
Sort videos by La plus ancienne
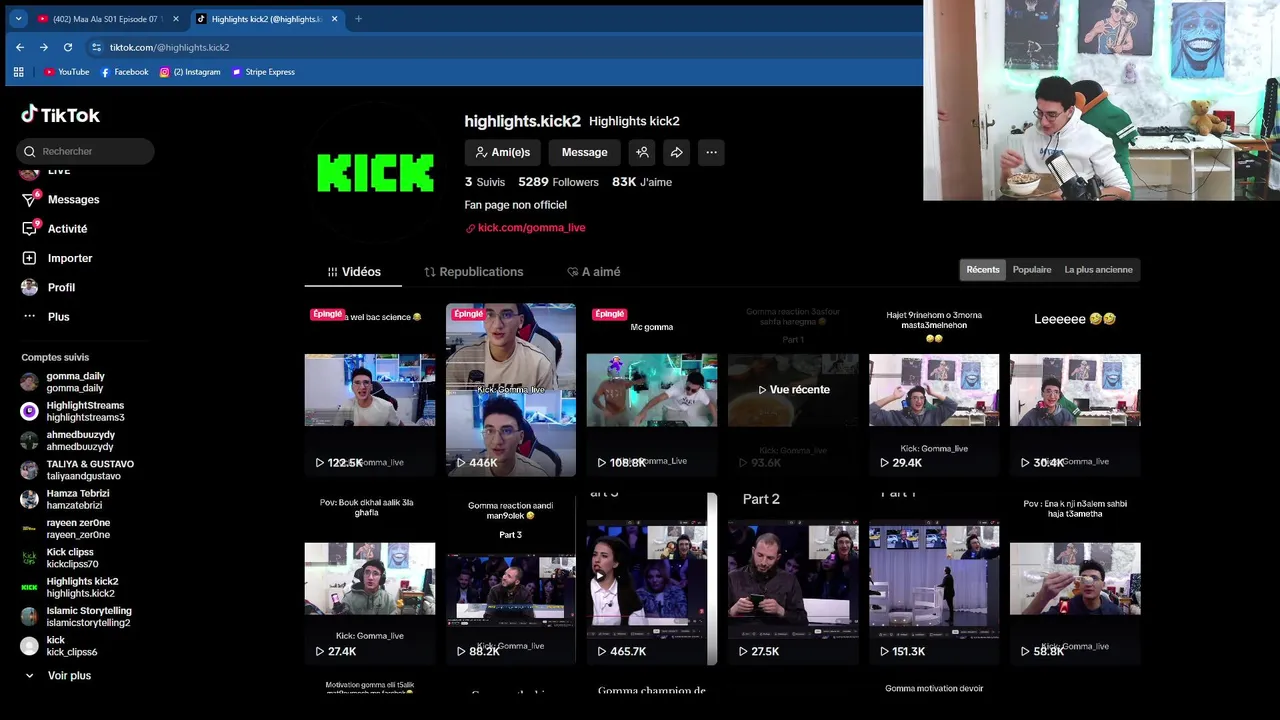[1098, 270]
